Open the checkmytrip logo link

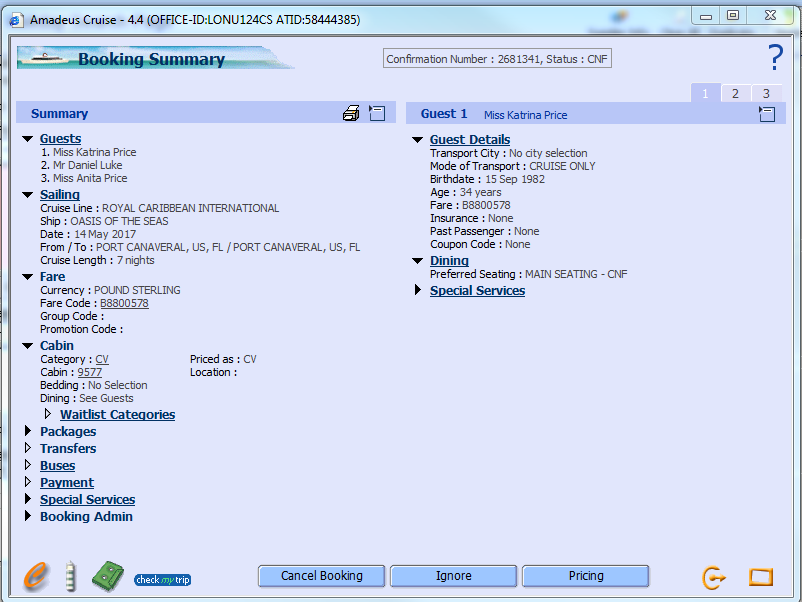pos(163,579)
